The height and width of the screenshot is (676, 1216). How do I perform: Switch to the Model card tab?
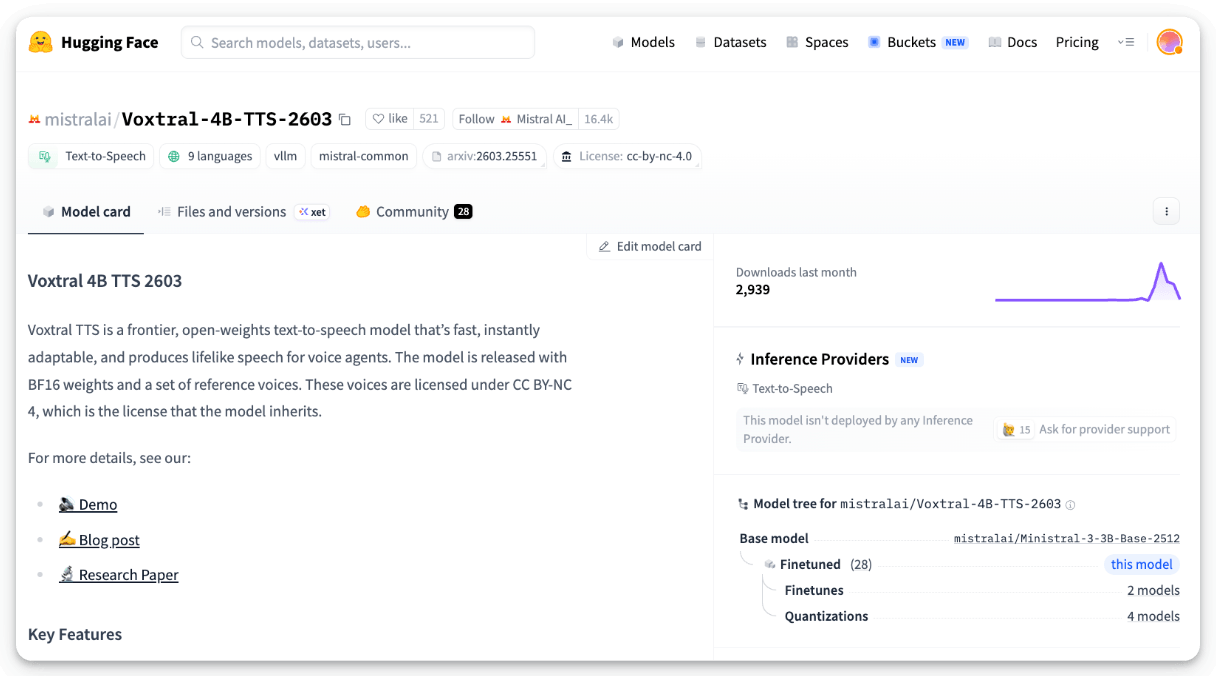pos(86,212)
